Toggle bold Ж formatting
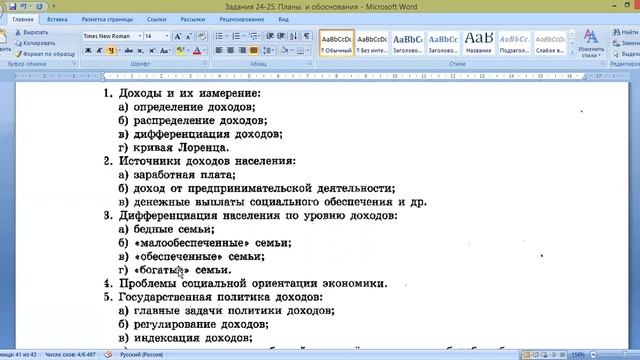640x360 pixels. click(88, 51)
